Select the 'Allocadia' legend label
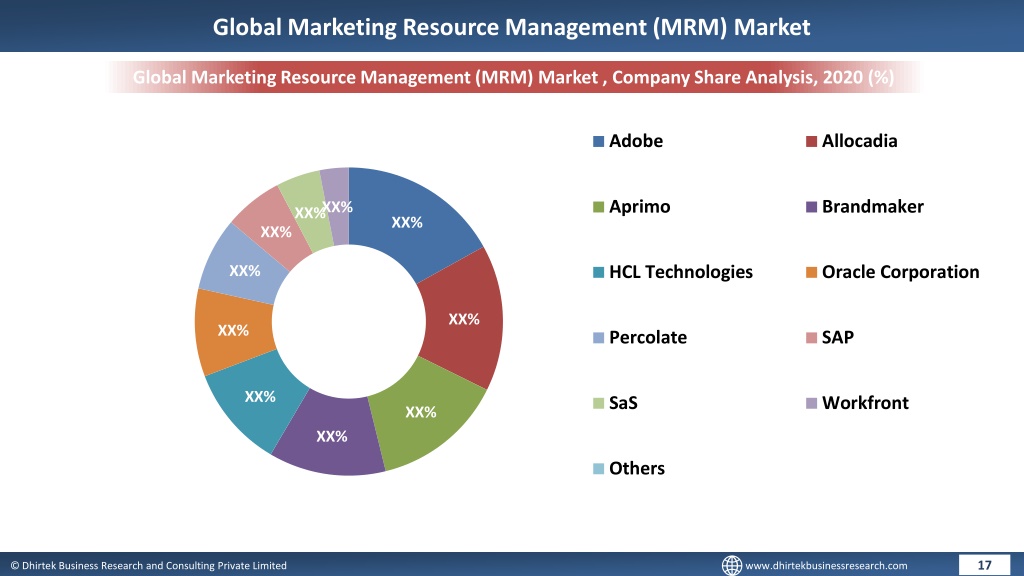This screenshot has width=1024, height=576. pos(859,141)
